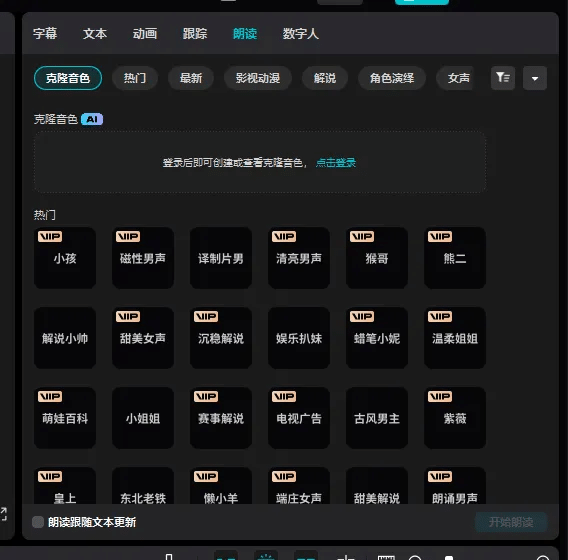Screen dimensions: 568x560
Task: Select the 蜡笔小妮 voice card
Action: point(377,338)
